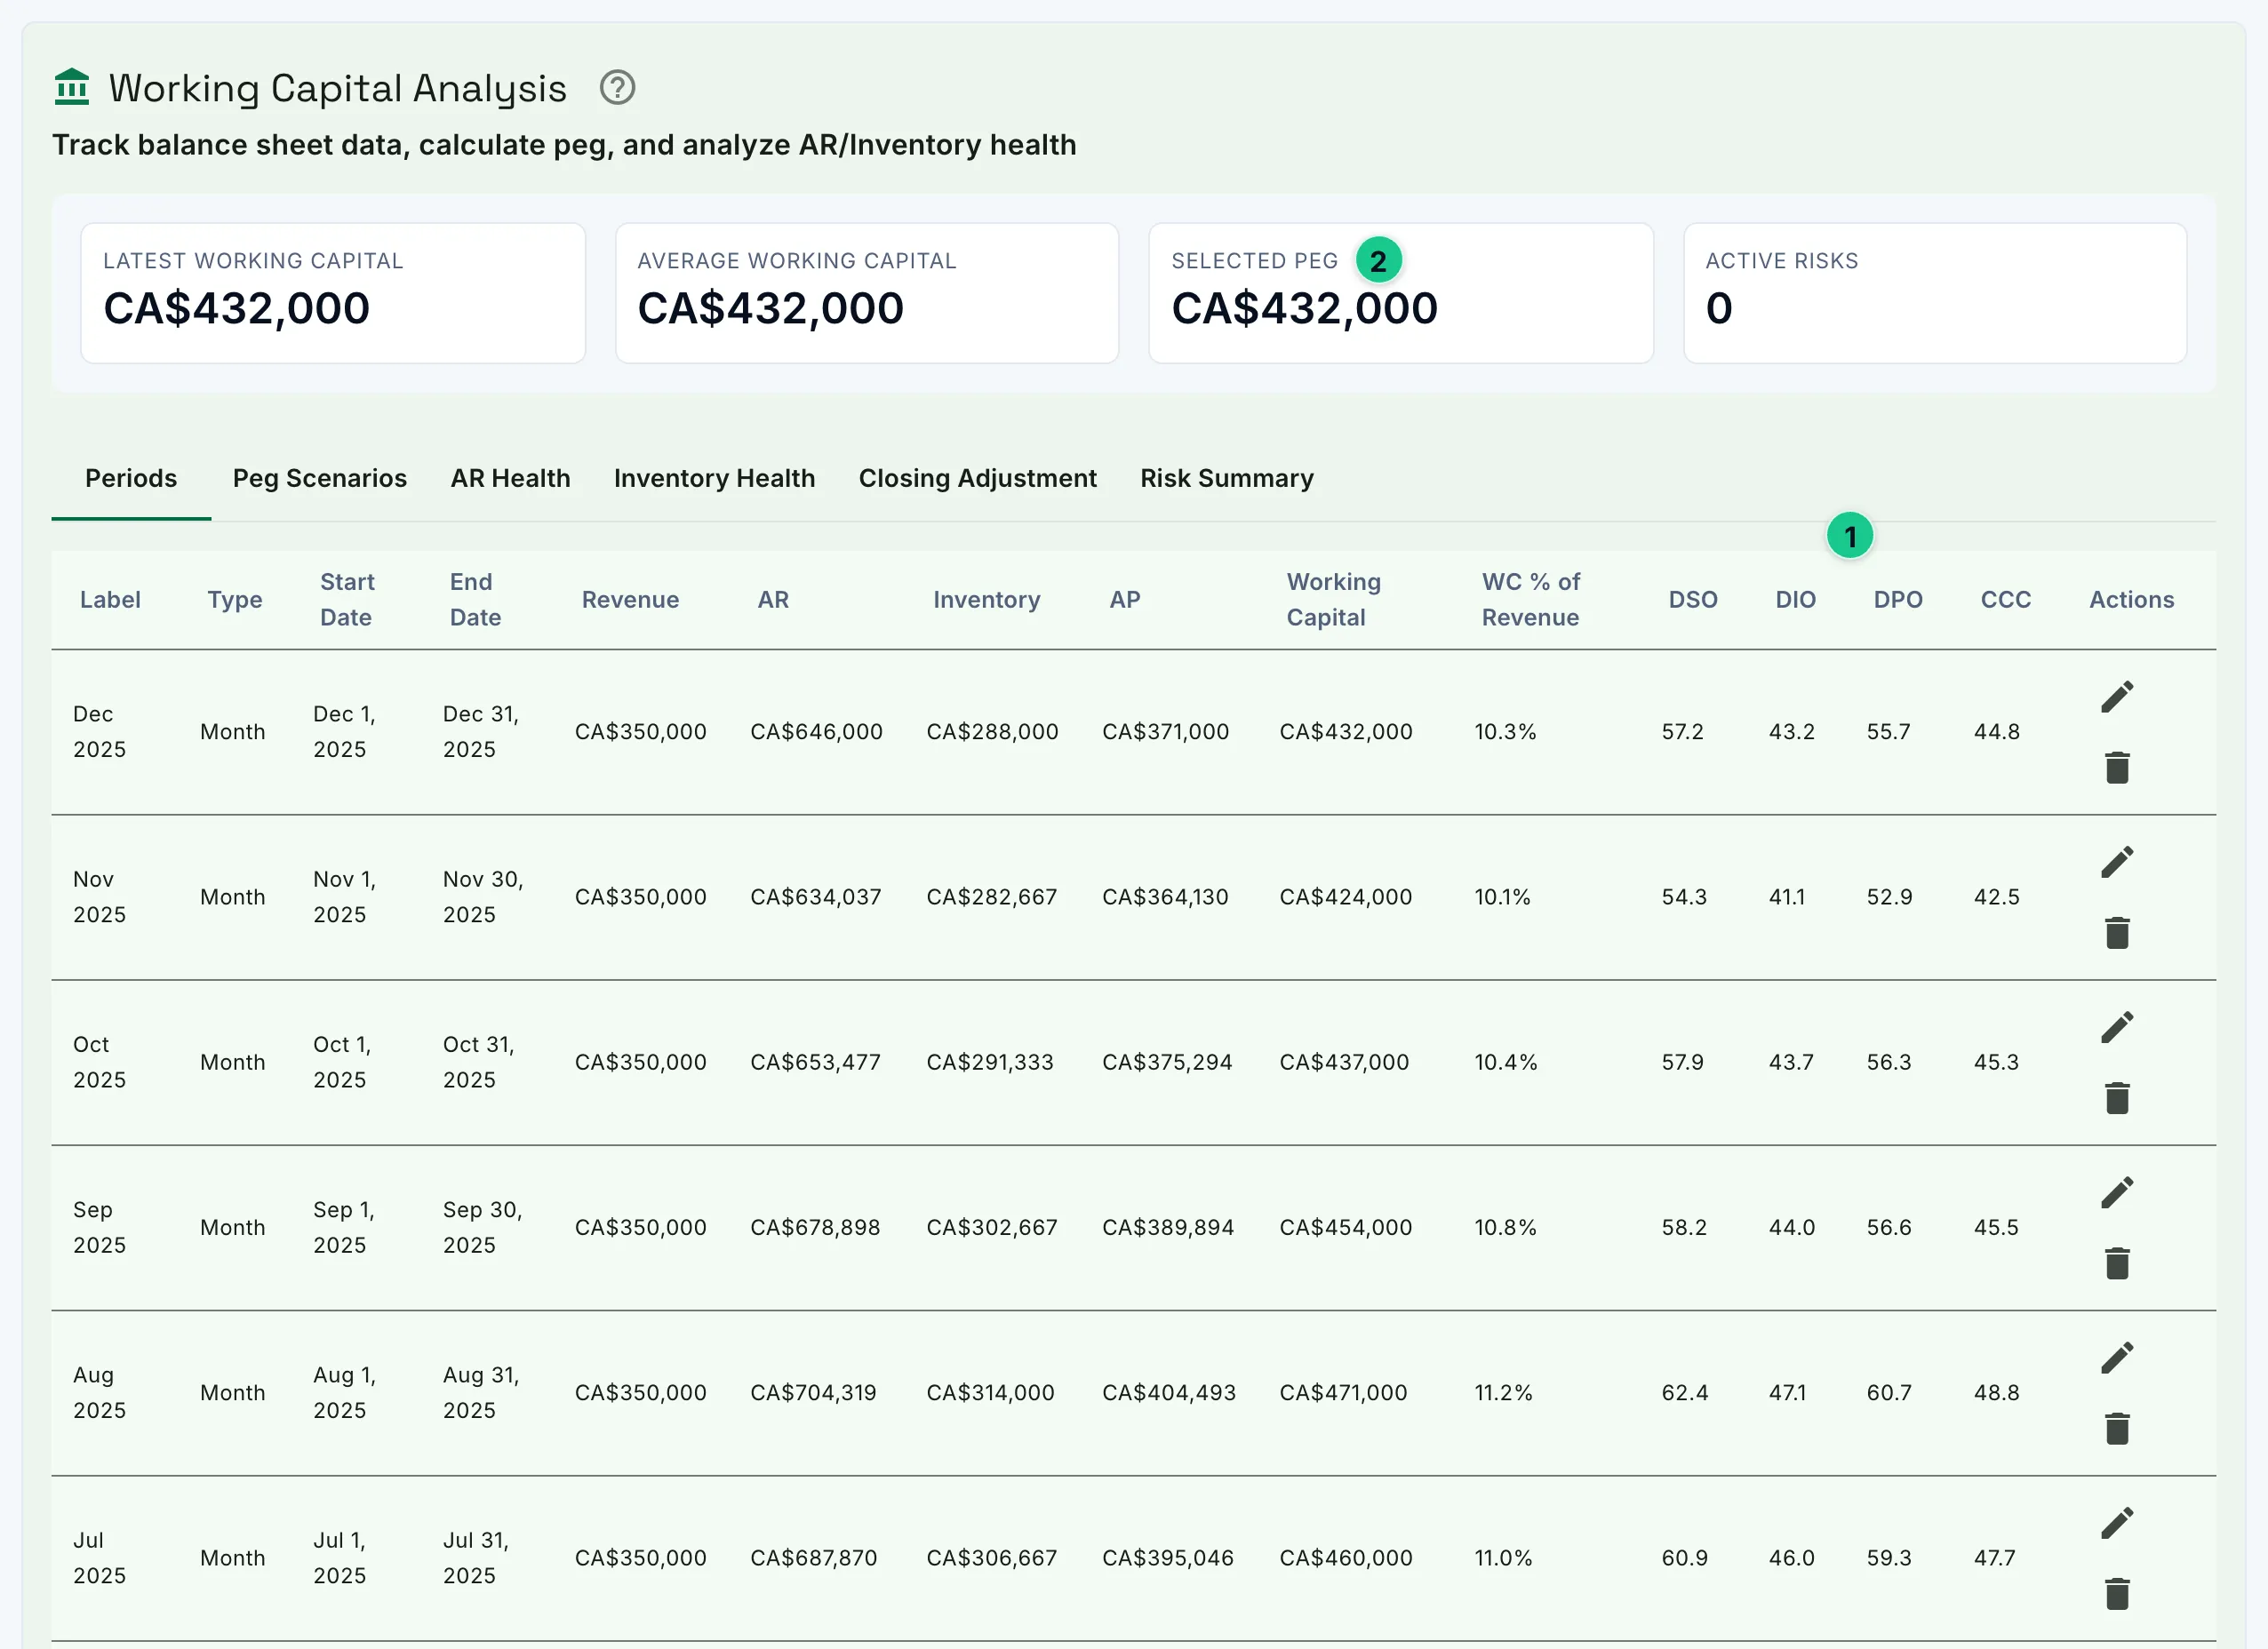
Task: Click the DIO column header
Action: 1795,600
